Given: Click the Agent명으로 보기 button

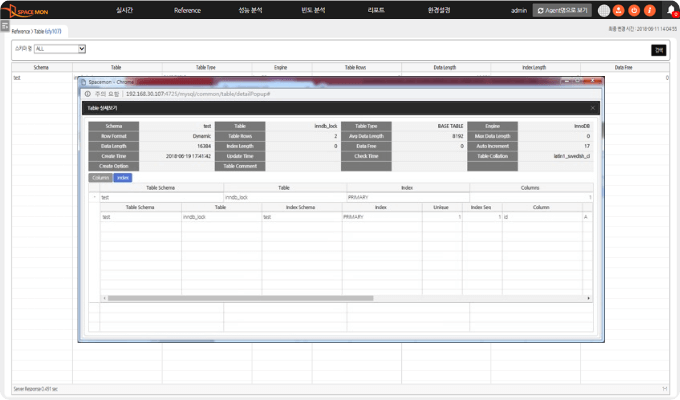Looking at the screenshot, I should click(x=561, y=10).
